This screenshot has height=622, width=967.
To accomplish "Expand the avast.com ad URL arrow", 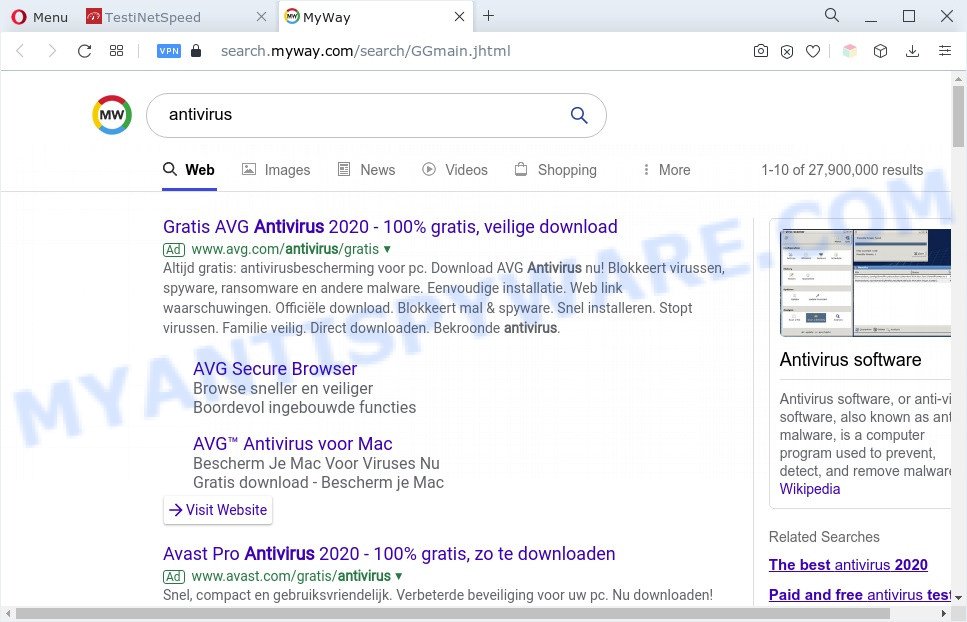I will click(x=399, y=576).
